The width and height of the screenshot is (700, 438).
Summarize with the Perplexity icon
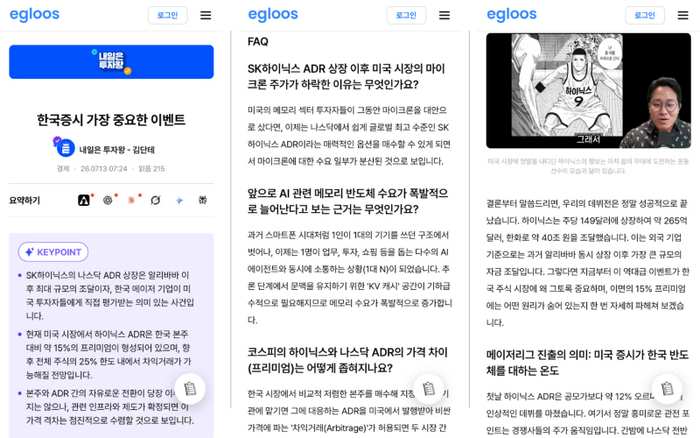[203, 200]
